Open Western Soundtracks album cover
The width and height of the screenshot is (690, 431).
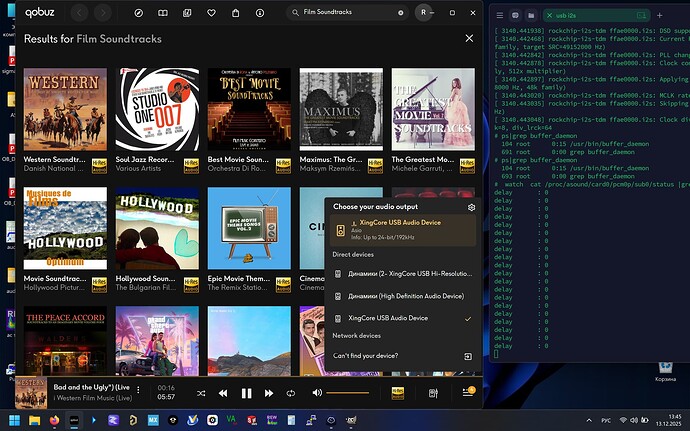coord(65,109)
